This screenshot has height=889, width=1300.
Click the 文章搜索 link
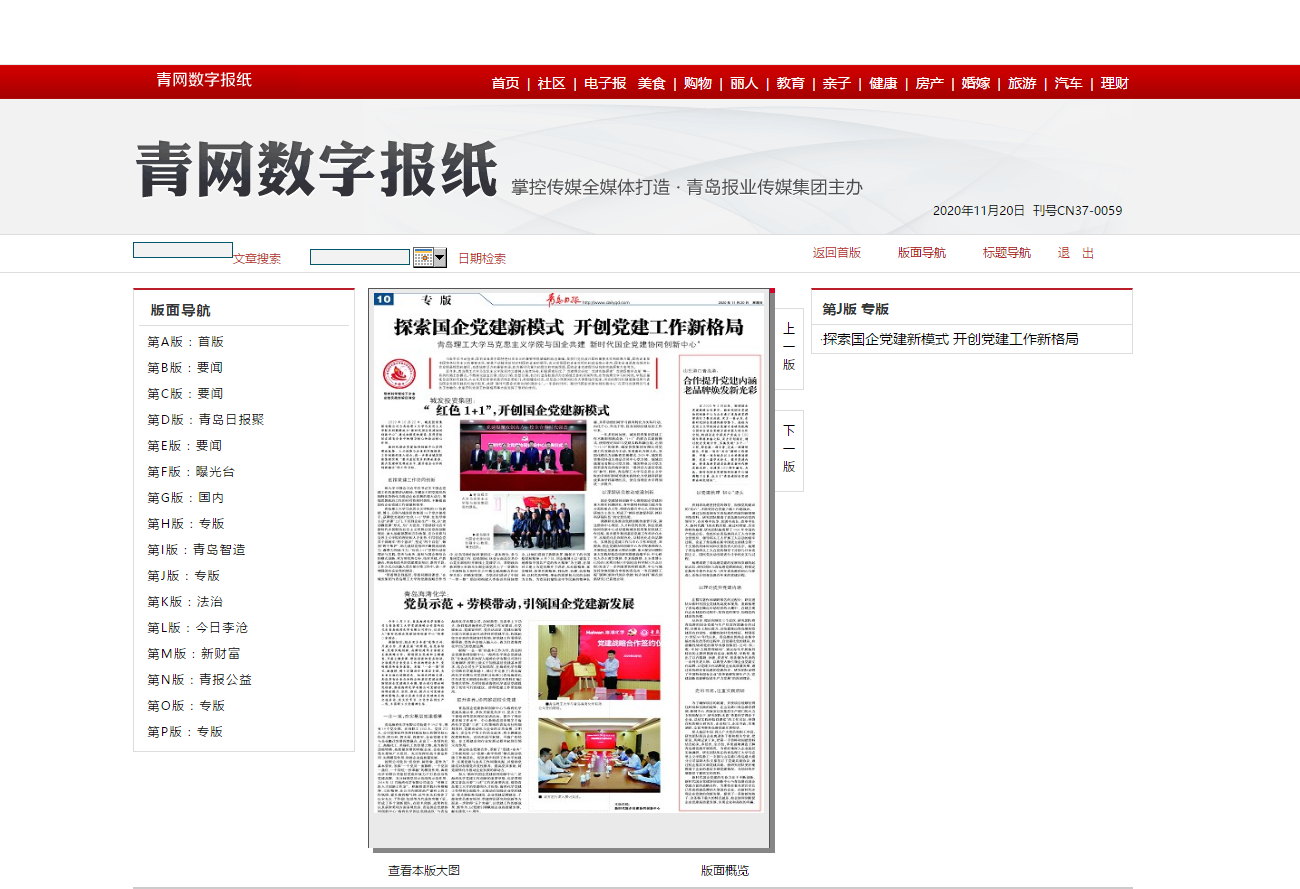click(x=257, y=258)
